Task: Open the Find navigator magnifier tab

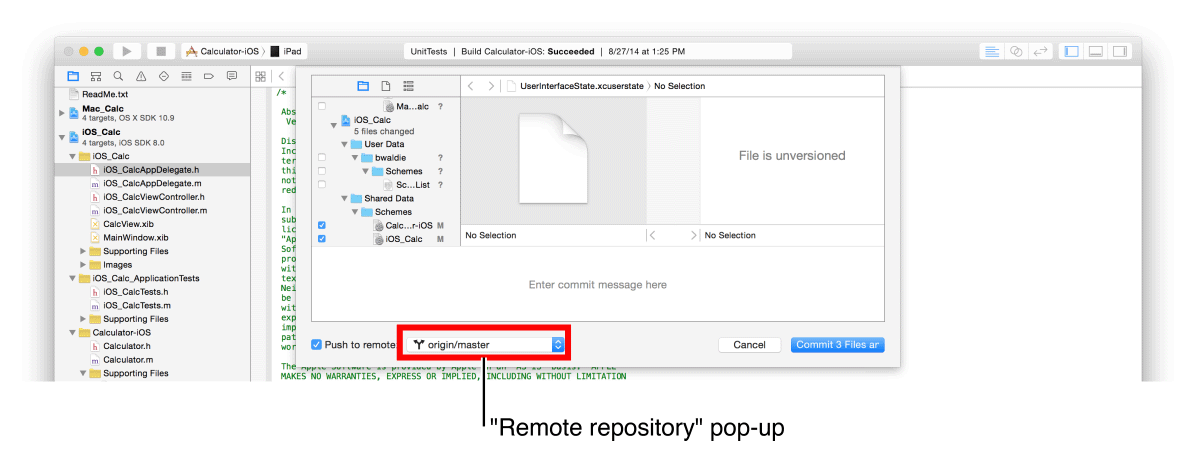Action: pos(118,76)
